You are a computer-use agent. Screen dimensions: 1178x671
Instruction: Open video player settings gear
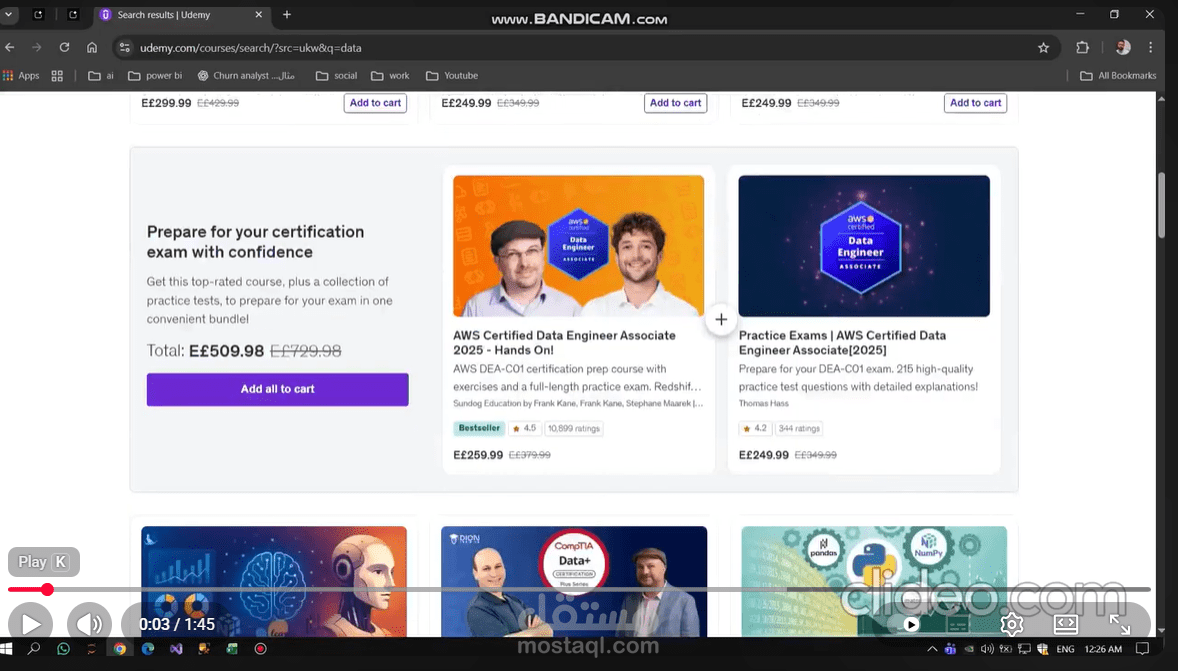pos(1012,624)
